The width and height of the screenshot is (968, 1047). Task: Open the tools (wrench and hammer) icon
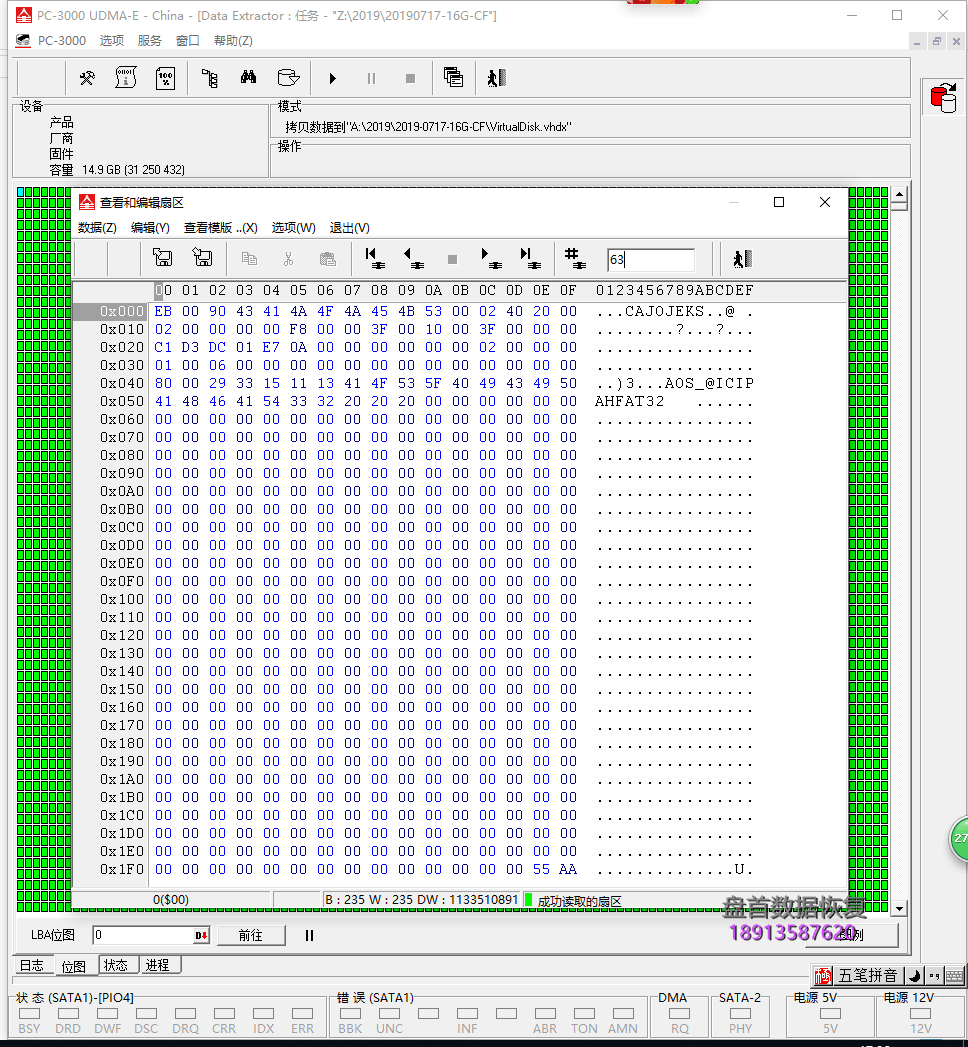(x=87, y=78)
